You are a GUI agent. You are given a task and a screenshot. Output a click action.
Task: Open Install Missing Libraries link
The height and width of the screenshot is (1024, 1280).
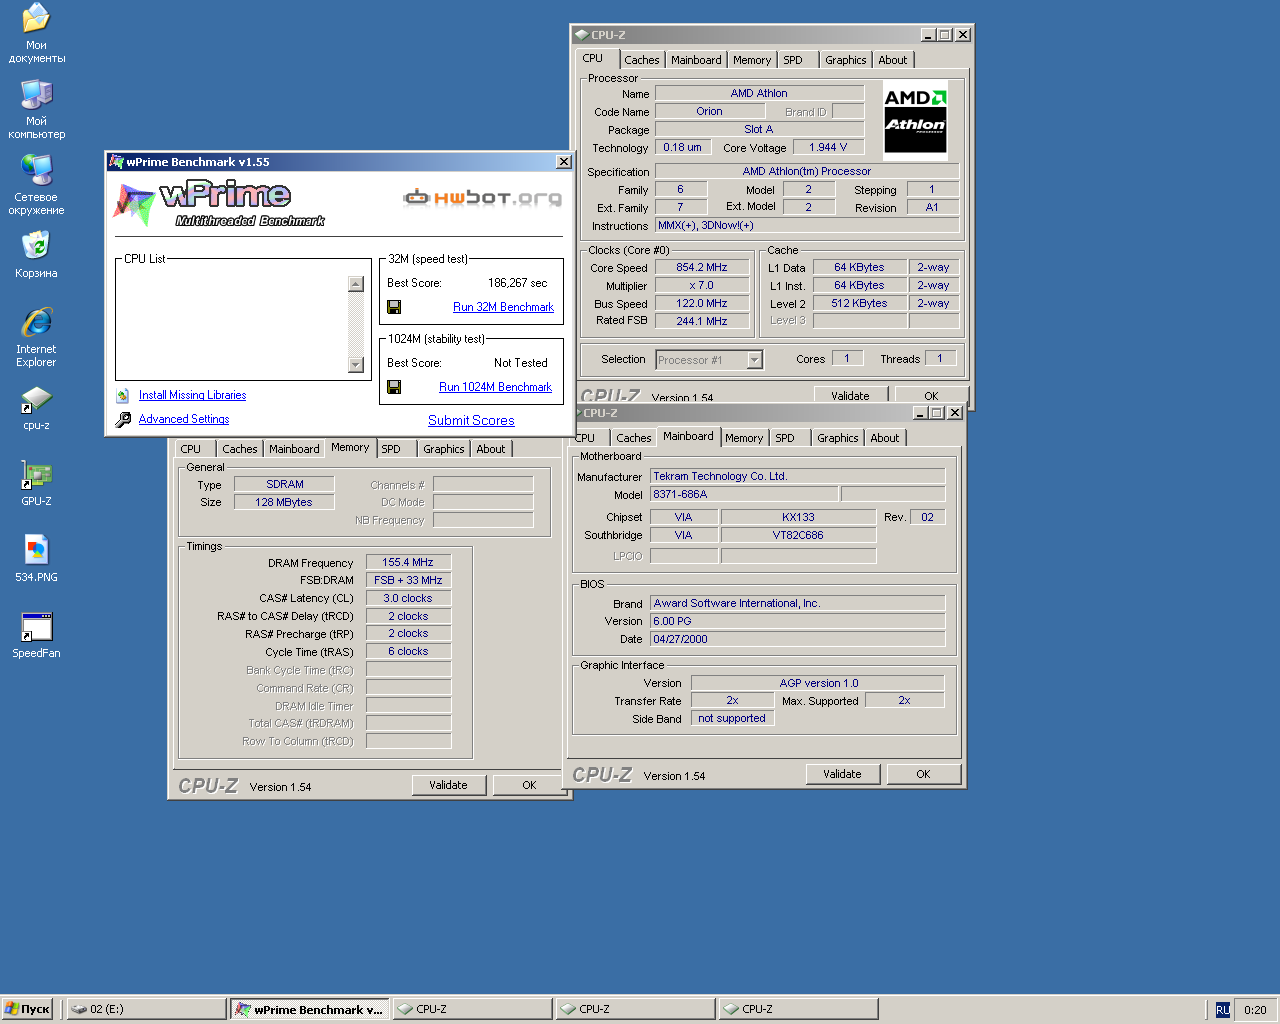point(192,396)
